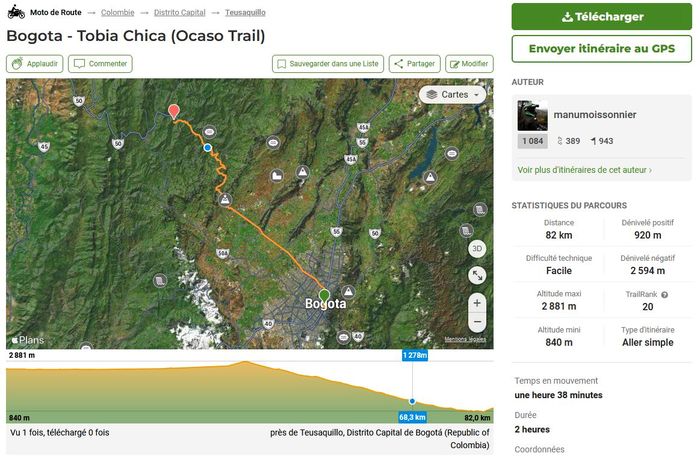Go to Distrito Capital breadcrumb
The width and height of the screenshot is (700, 459).
click(181, 12)
